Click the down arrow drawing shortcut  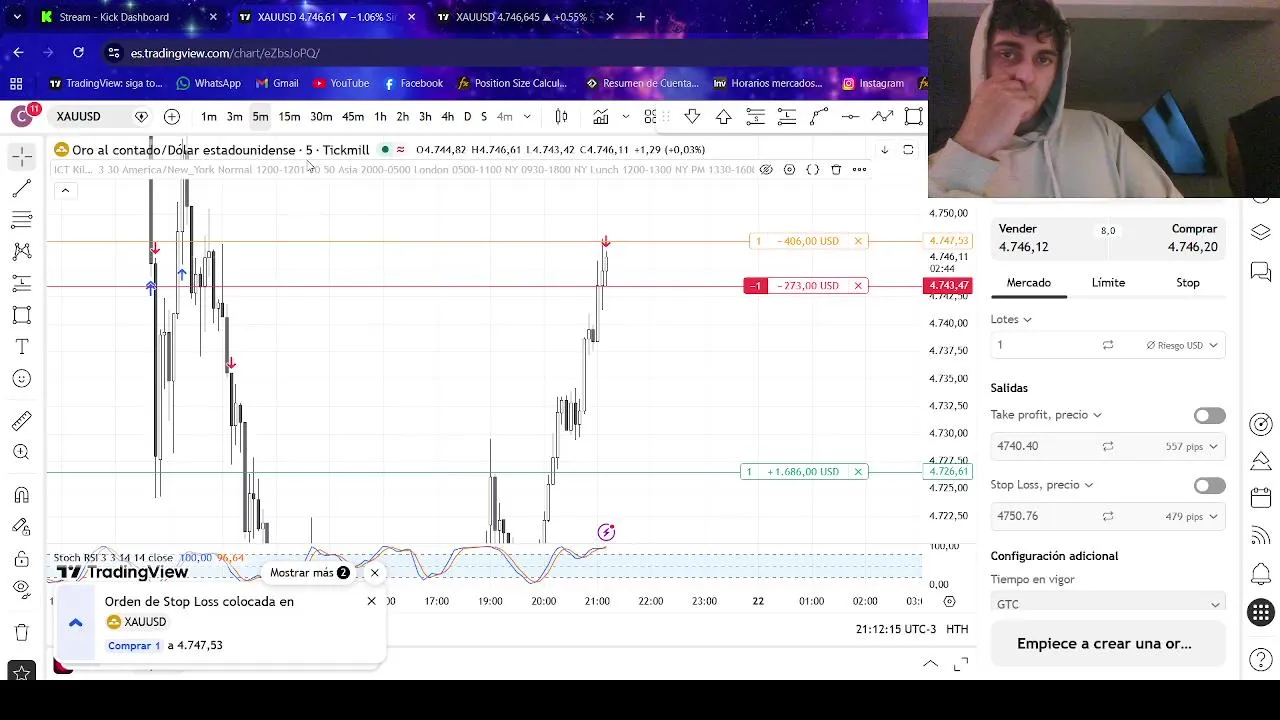pos(692,117)
